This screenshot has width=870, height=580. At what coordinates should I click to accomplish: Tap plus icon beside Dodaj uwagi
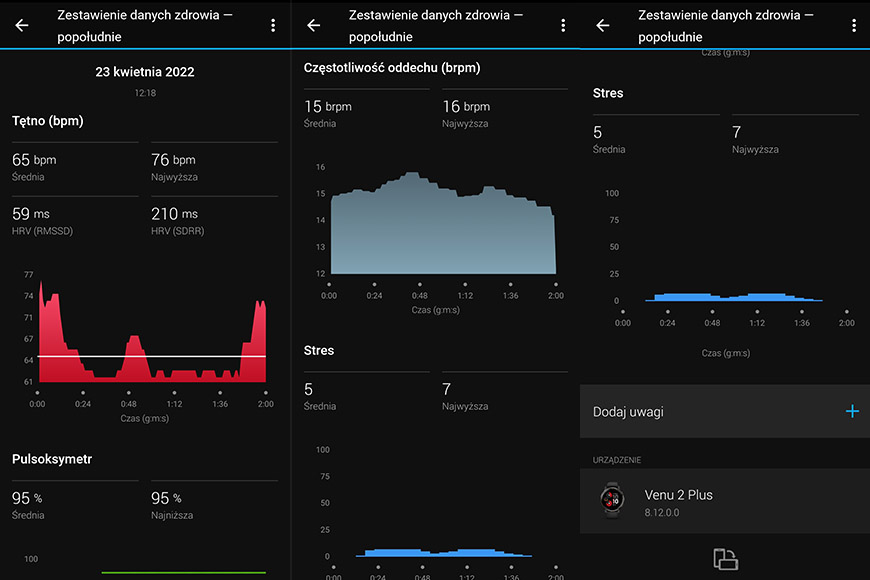point(852,411)
